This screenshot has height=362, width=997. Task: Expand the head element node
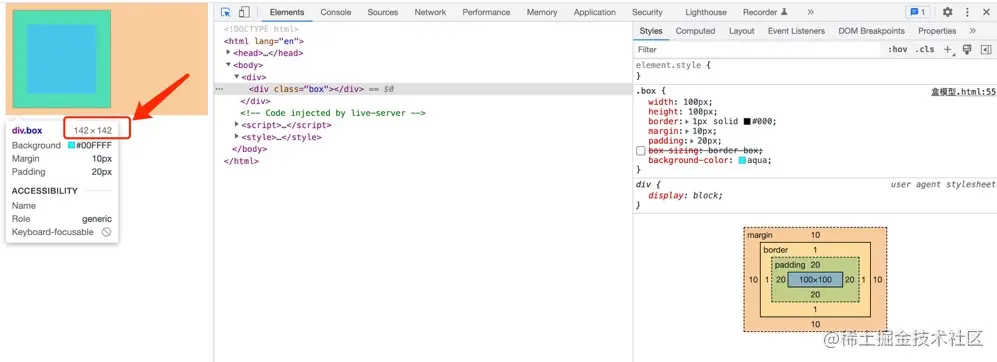click(228, 53)
